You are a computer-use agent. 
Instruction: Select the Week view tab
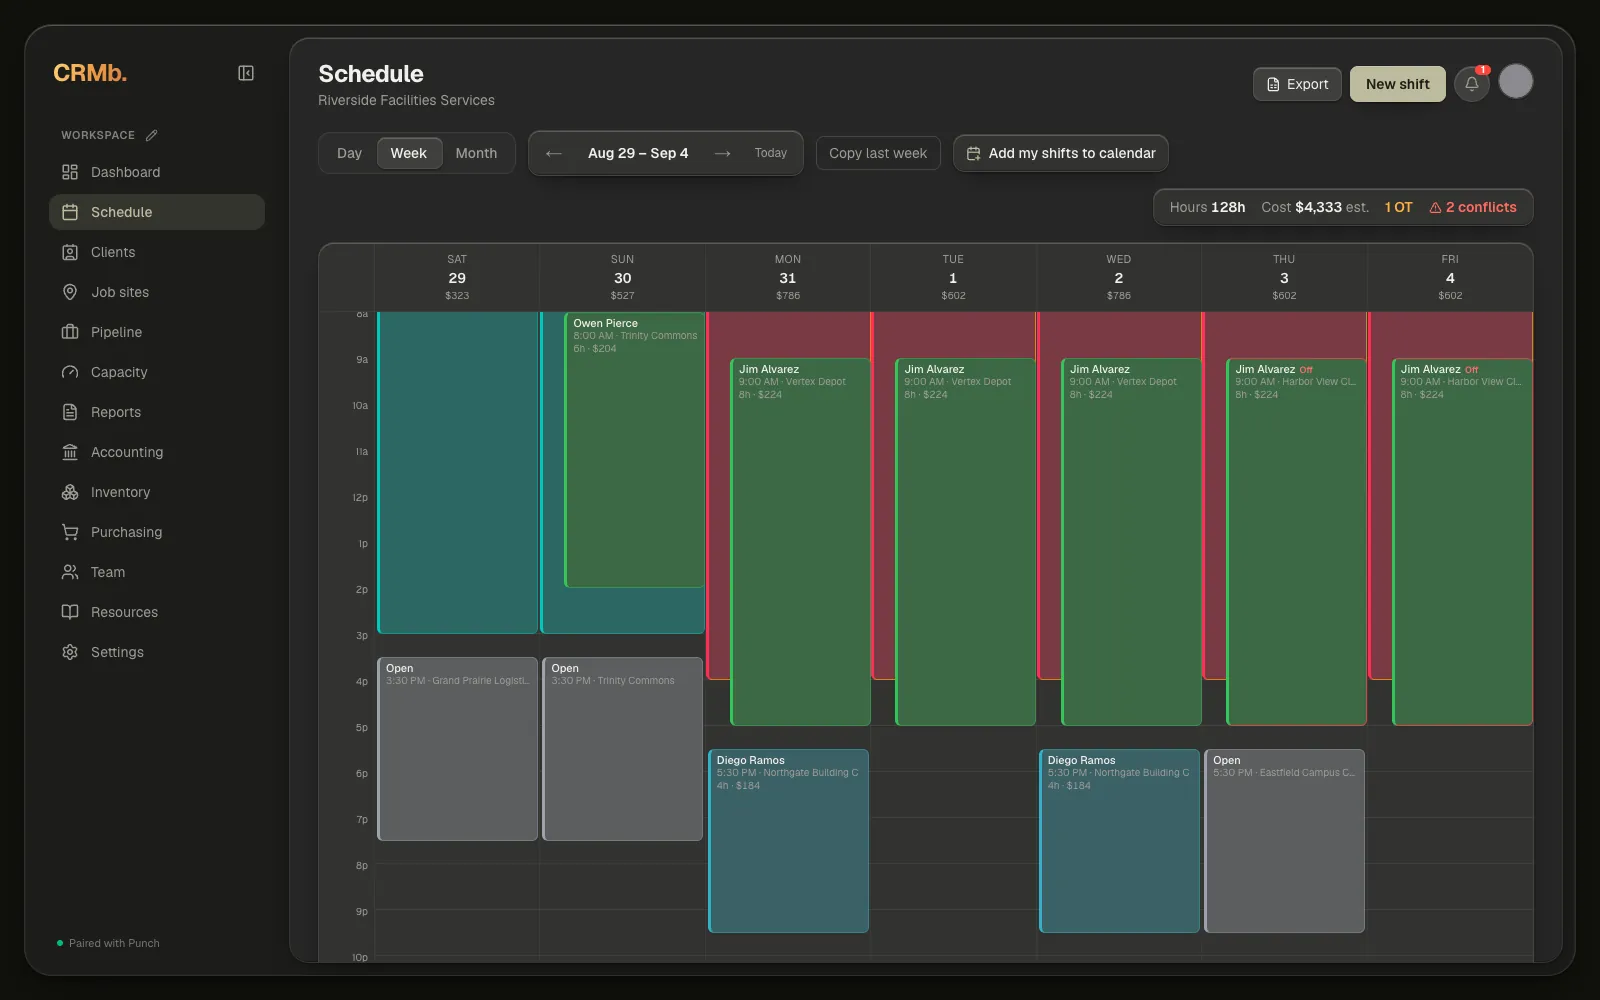409,153
